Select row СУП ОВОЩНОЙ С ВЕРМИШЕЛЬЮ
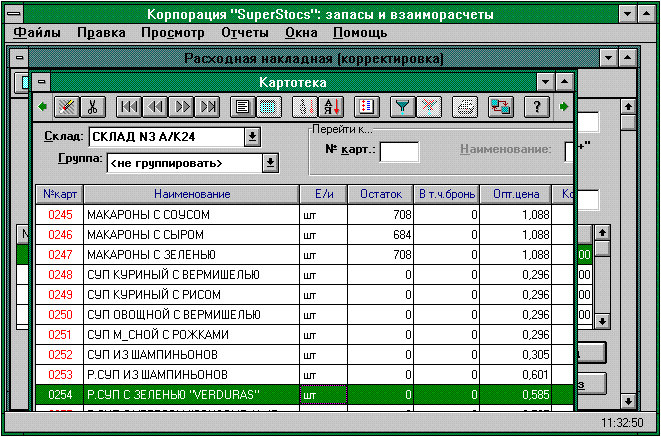 click(304, 315)
